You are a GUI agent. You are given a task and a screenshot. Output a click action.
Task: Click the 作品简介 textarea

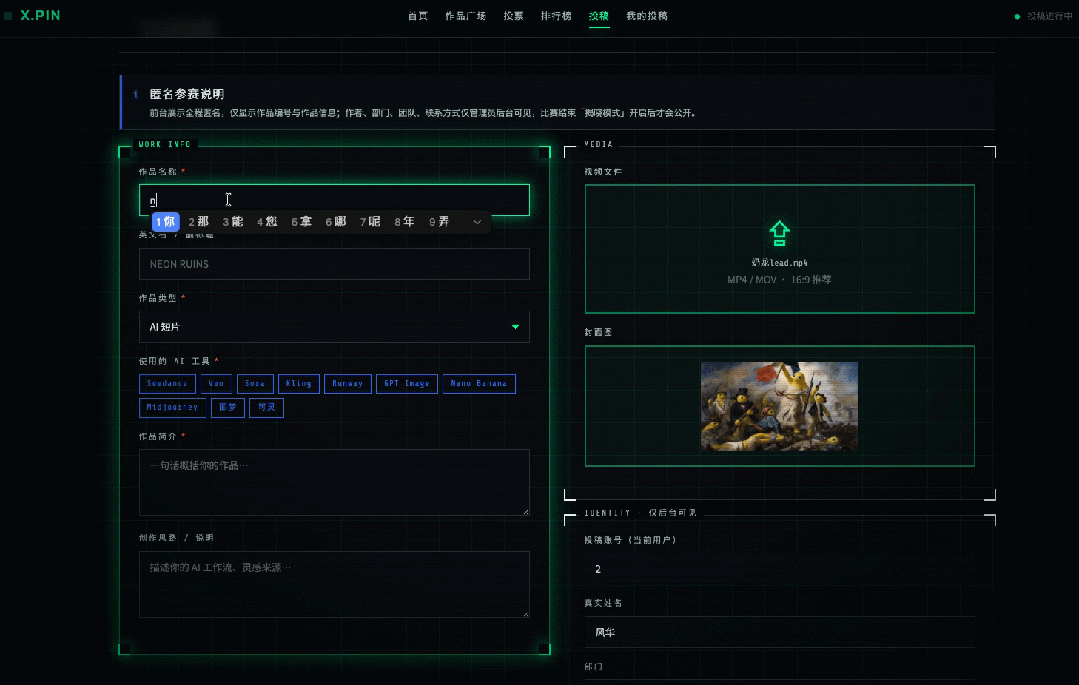pyautogui.click(x=334, y=483)
